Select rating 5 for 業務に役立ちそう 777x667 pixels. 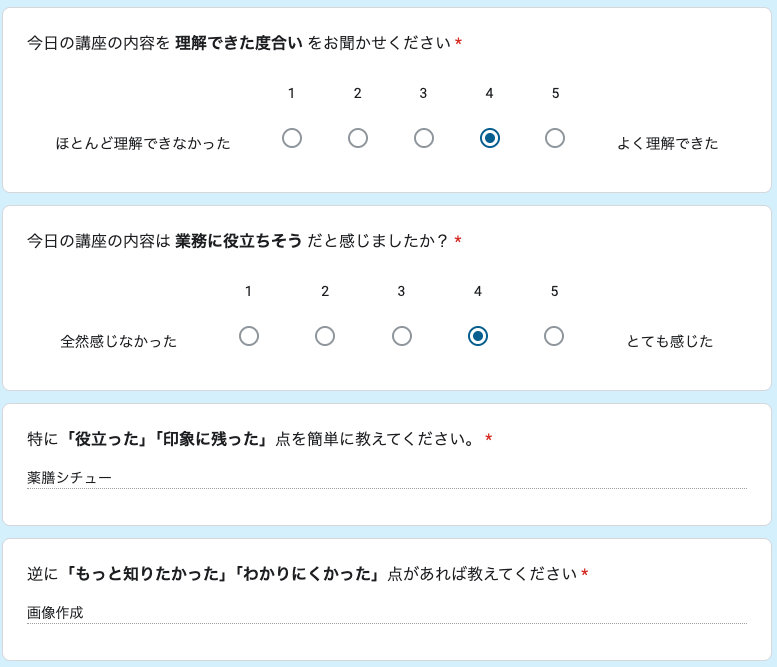click(x=554, y=336)
